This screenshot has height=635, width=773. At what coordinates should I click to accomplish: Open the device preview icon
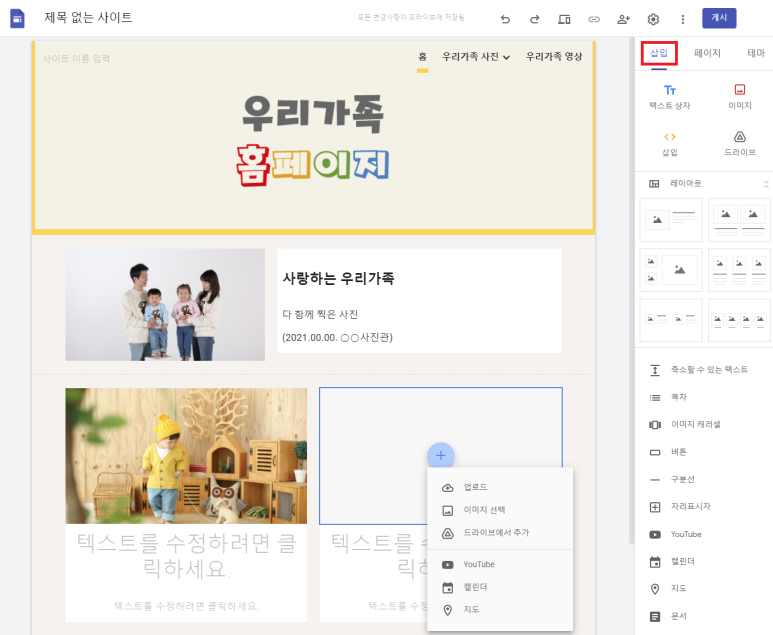click(x=564, y=19)
